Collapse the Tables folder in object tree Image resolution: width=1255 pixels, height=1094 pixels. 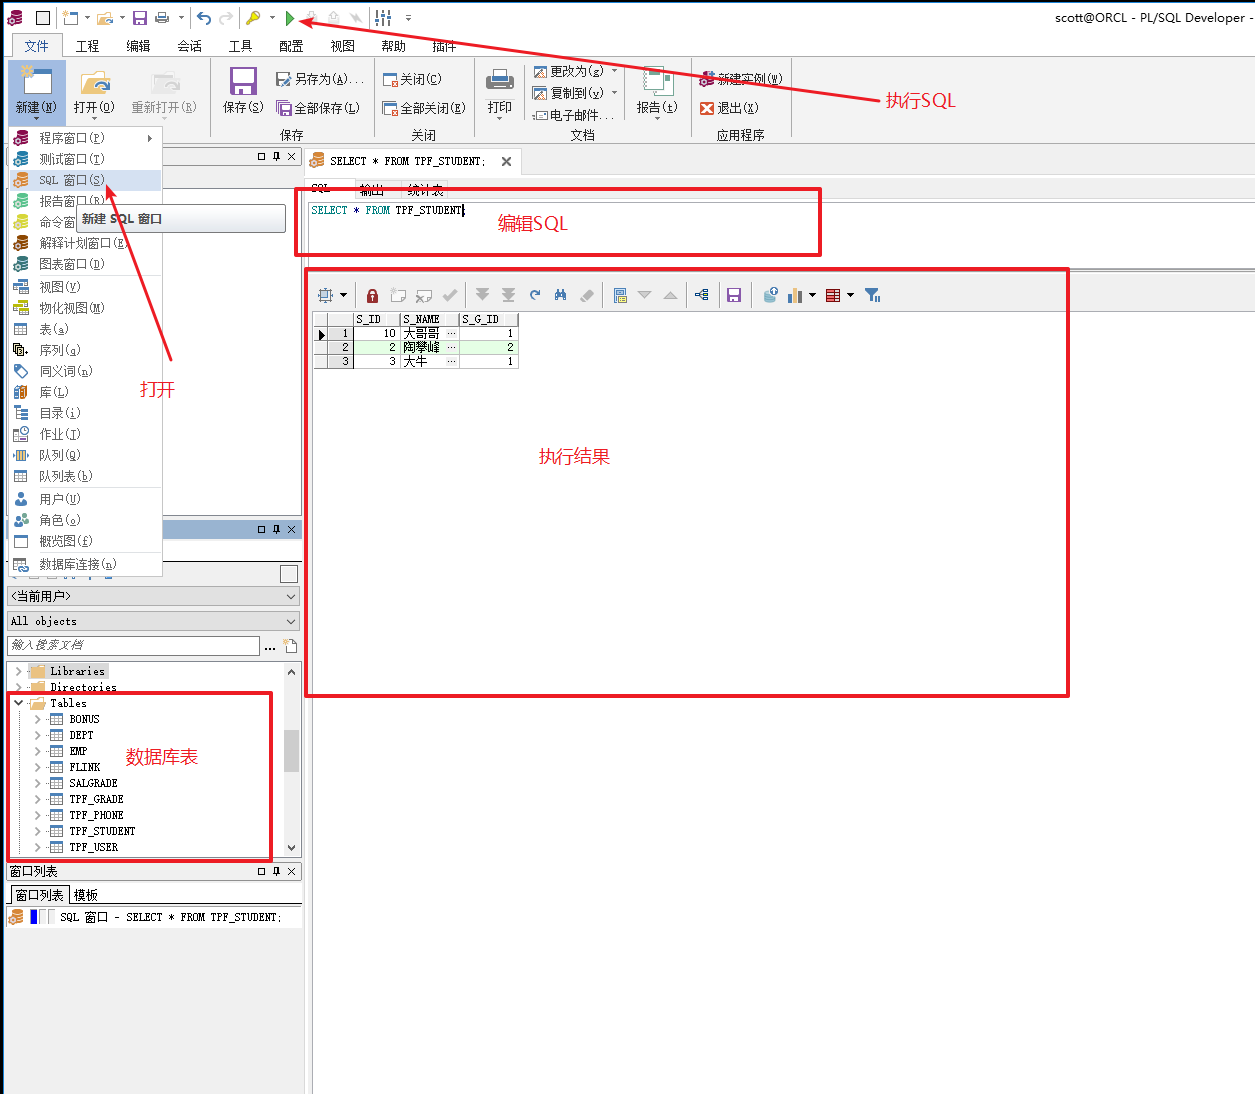point(19,703)
